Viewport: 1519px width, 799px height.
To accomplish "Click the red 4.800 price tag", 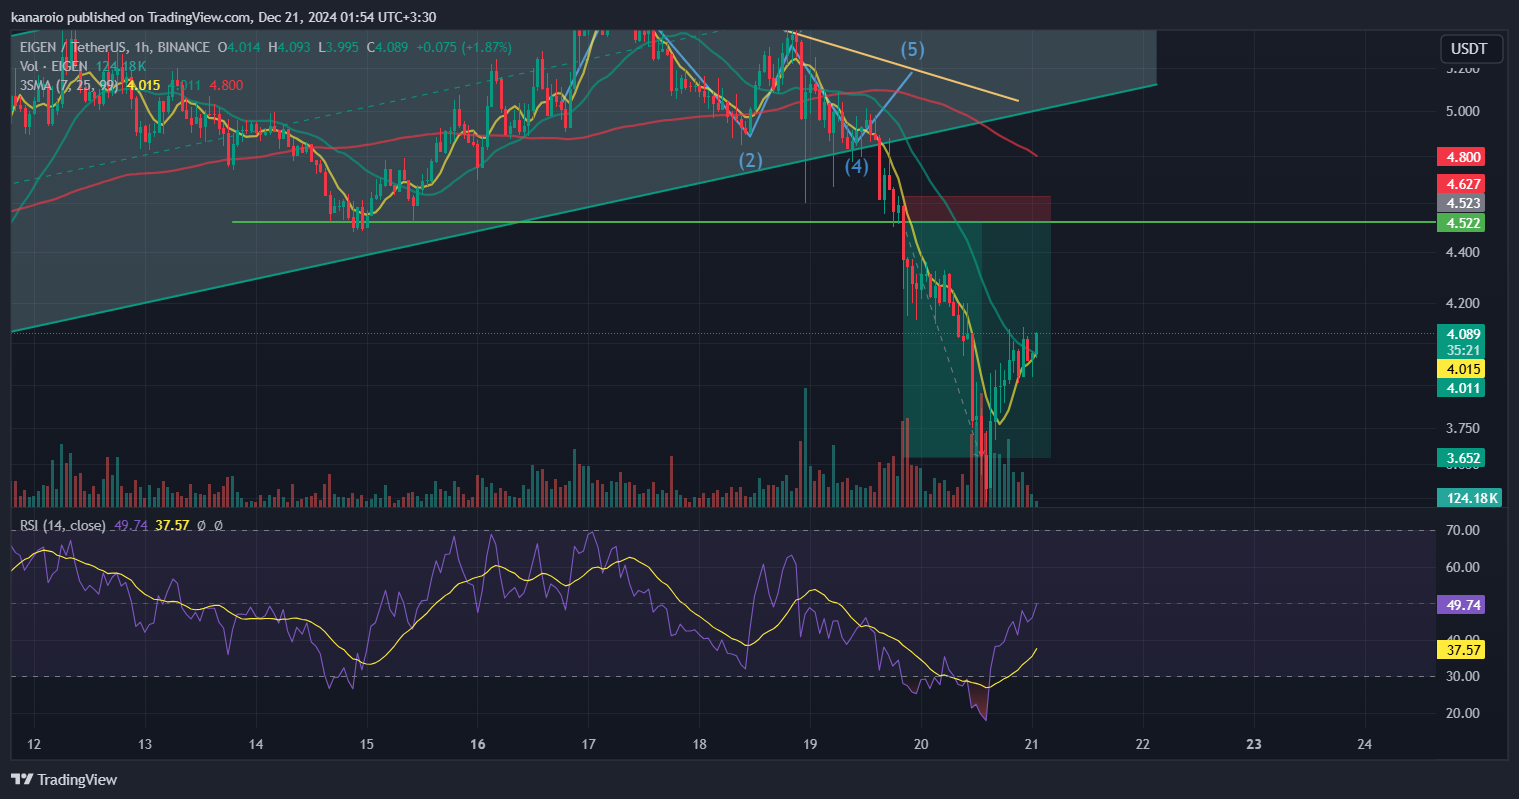I will tap(1460, 157).
